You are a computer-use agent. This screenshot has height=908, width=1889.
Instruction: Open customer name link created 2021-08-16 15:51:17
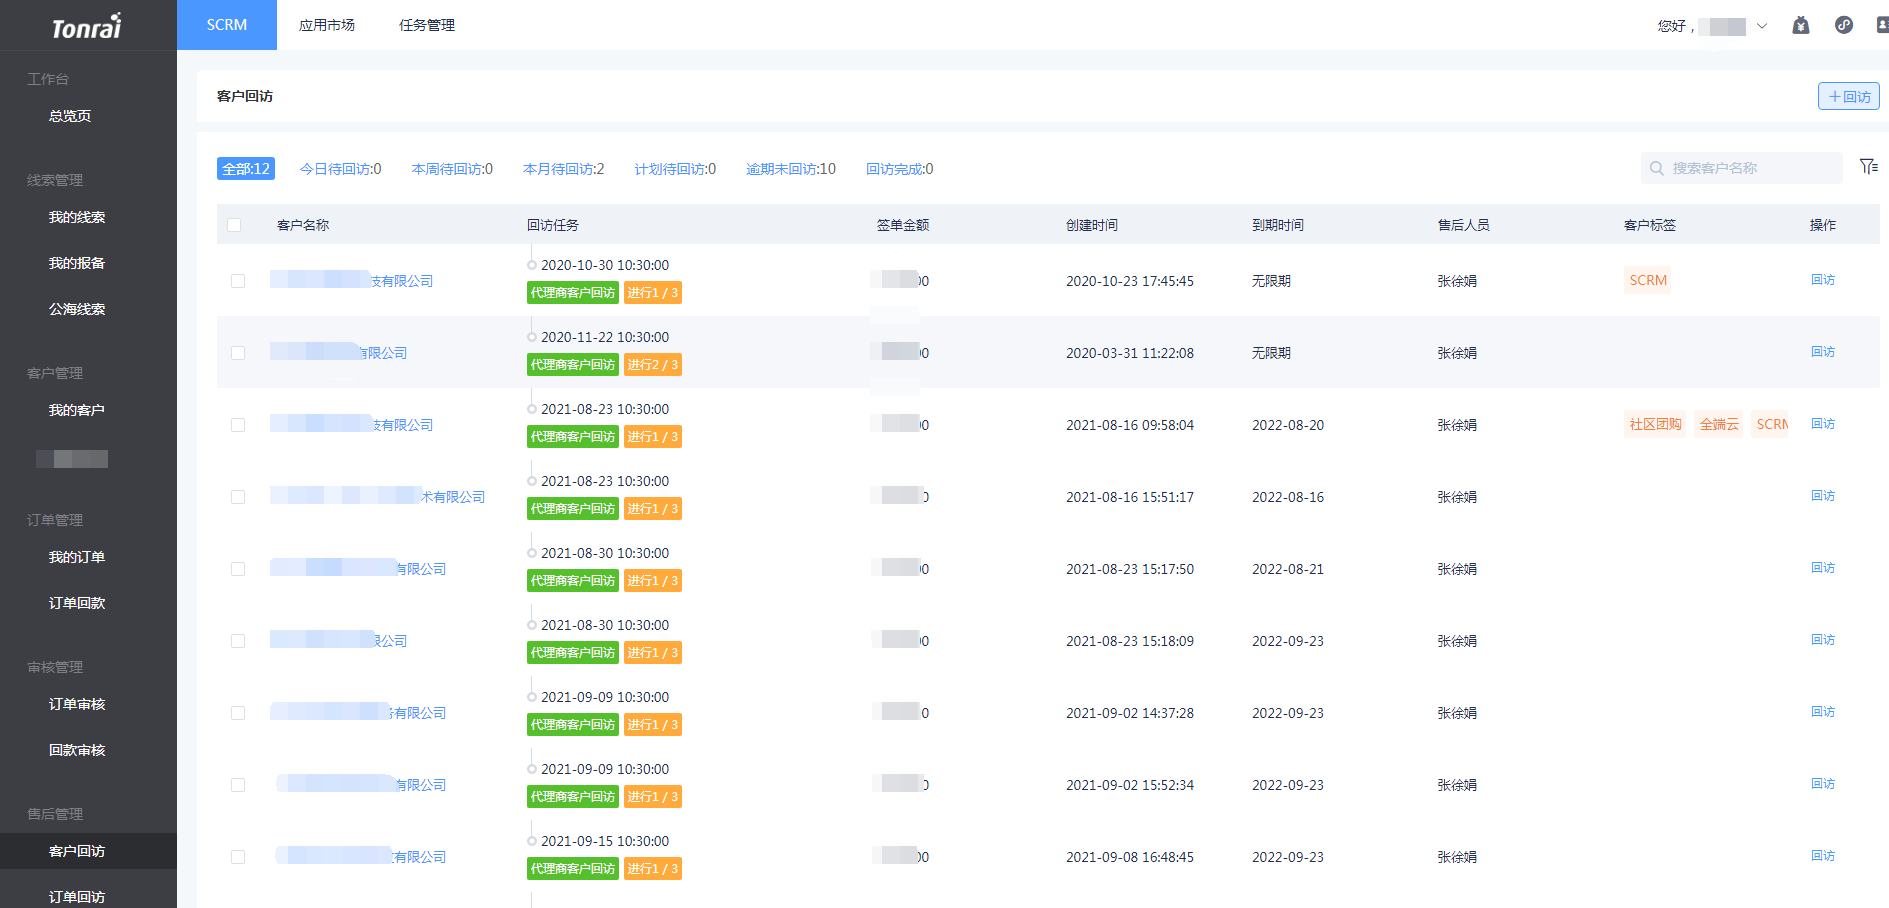378,497
